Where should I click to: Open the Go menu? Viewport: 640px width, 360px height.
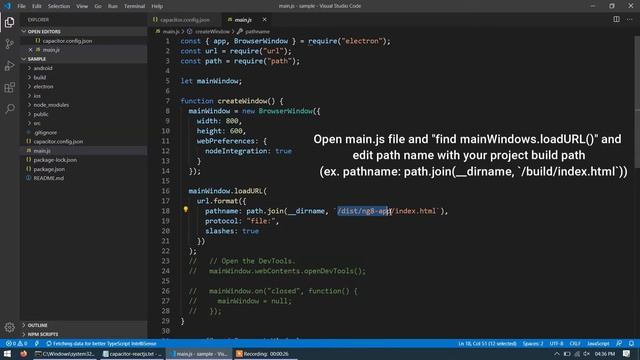(x=98, y=6)
